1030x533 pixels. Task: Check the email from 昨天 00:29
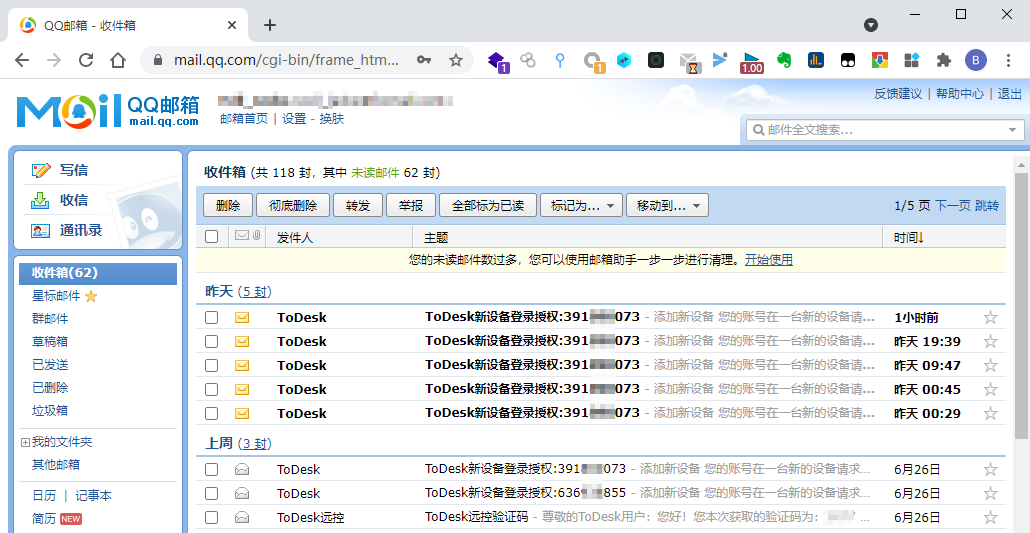click(x=212, y=413)
